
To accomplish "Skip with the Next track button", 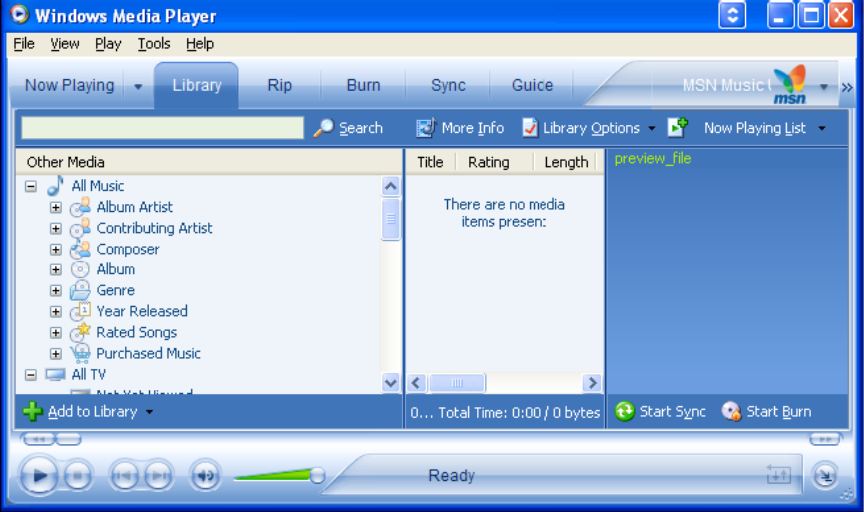I will click(x=159, y=475).
